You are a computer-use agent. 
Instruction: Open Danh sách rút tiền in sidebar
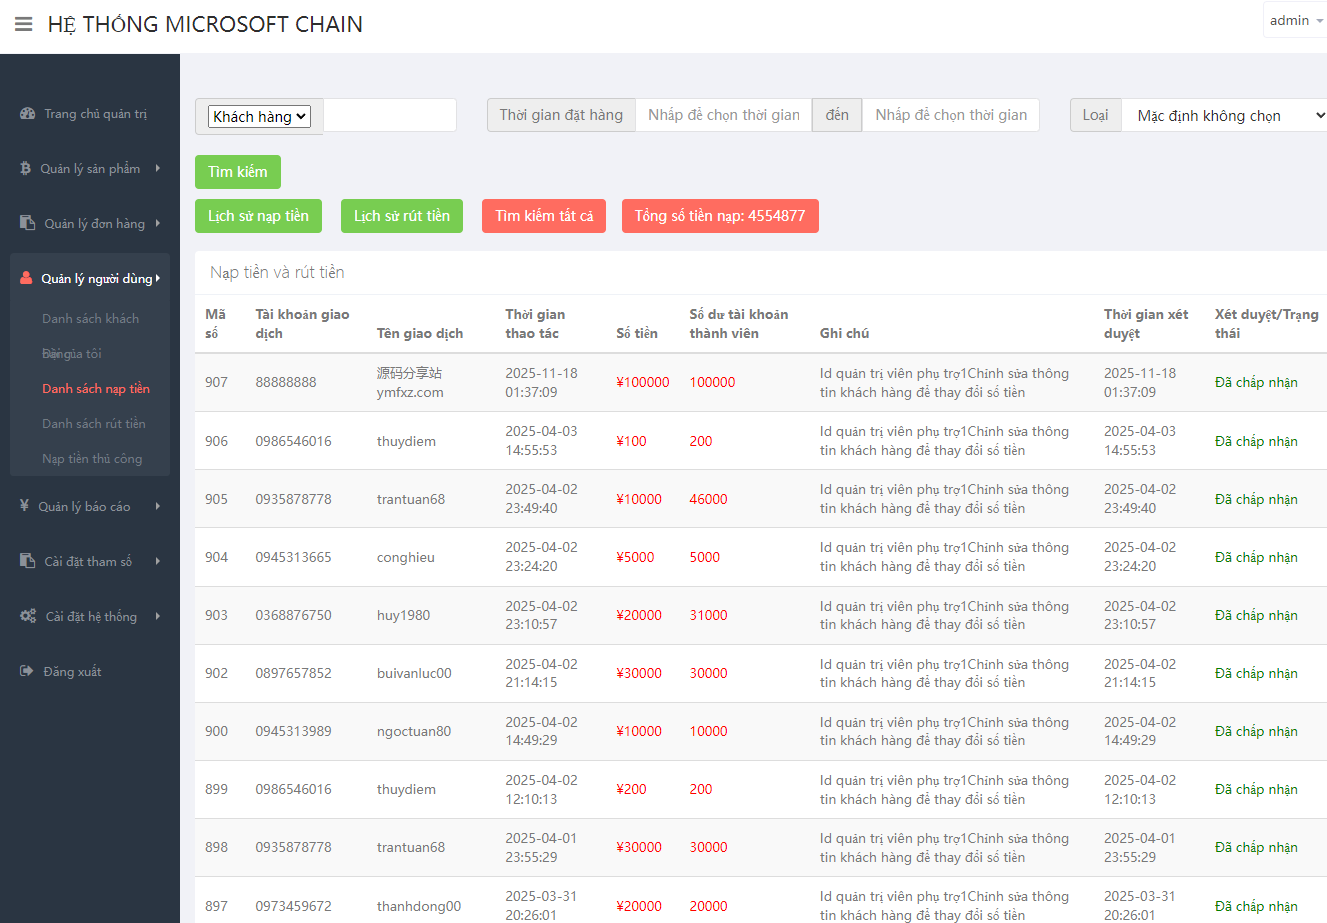click(94, 424)
